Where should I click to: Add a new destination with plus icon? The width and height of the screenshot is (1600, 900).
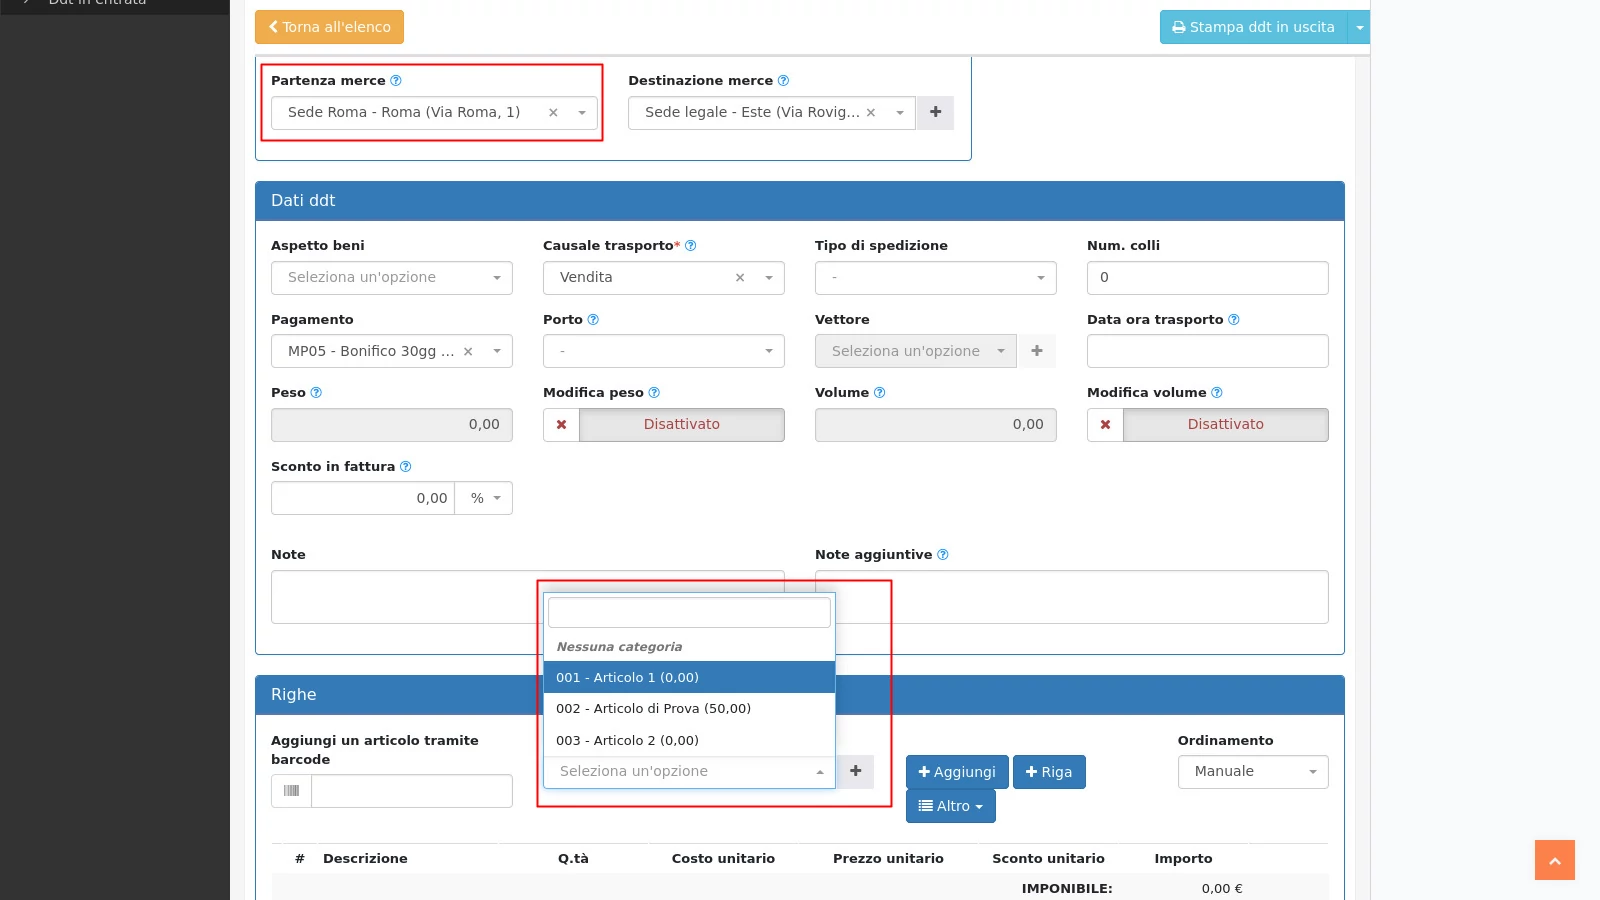tap(935, 113)
